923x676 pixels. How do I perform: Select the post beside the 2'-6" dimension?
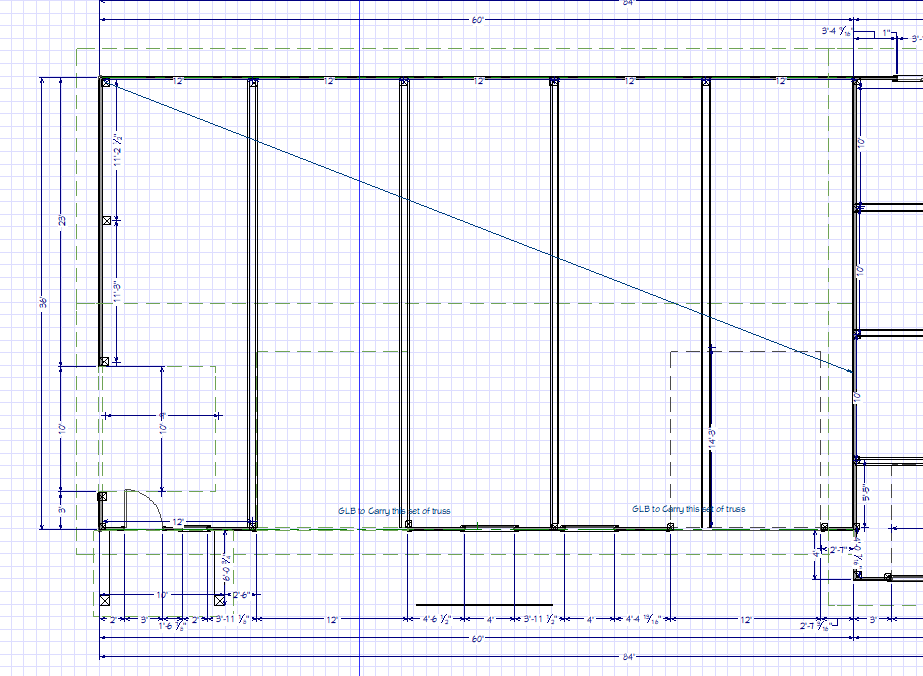(220, 601)
